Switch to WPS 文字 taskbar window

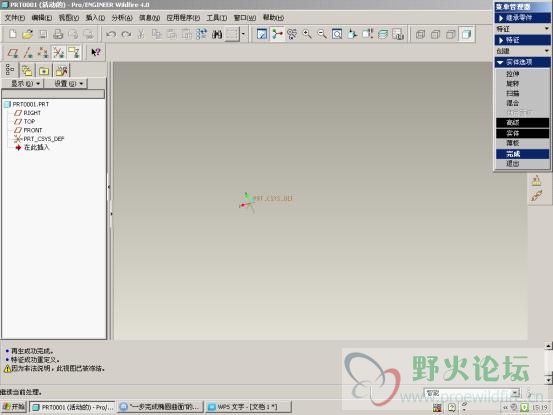(248, 407)
